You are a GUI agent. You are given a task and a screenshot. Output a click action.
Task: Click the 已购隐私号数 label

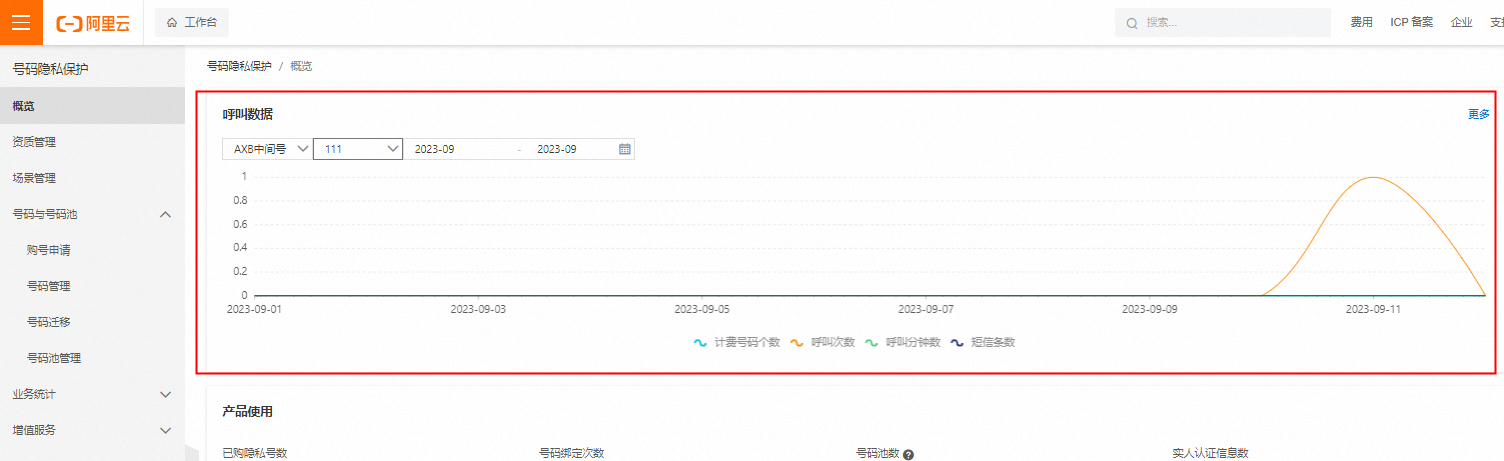pos(255,453)
